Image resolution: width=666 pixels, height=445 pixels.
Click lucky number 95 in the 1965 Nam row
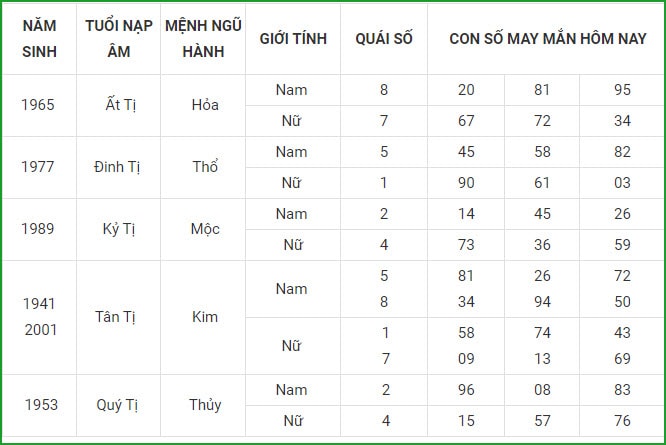(622, 90)
